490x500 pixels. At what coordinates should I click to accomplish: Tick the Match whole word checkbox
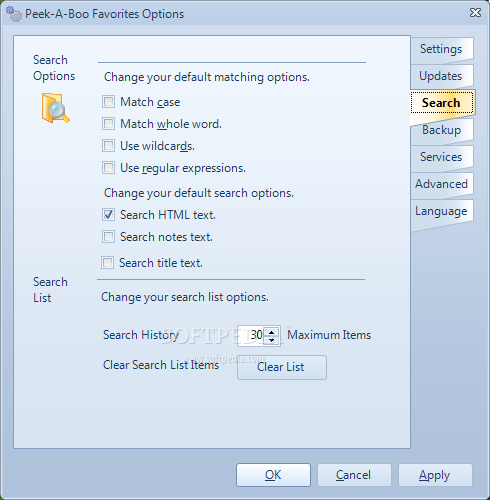tap(108, 124)
